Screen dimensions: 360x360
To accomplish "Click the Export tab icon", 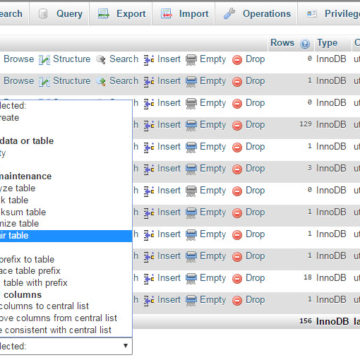I will pyautogui.click(x=104, y=14).
